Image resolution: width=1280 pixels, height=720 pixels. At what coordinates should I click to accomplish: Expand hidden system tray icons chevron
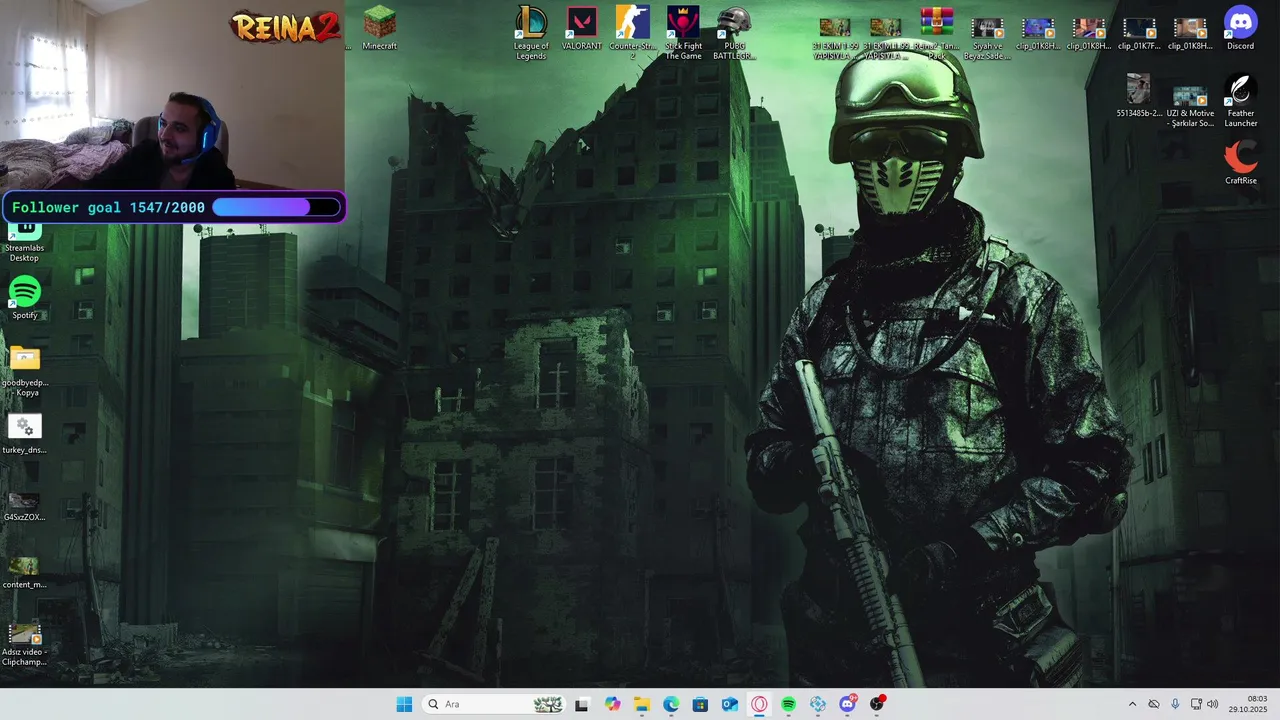click(x=1132, y=704)
